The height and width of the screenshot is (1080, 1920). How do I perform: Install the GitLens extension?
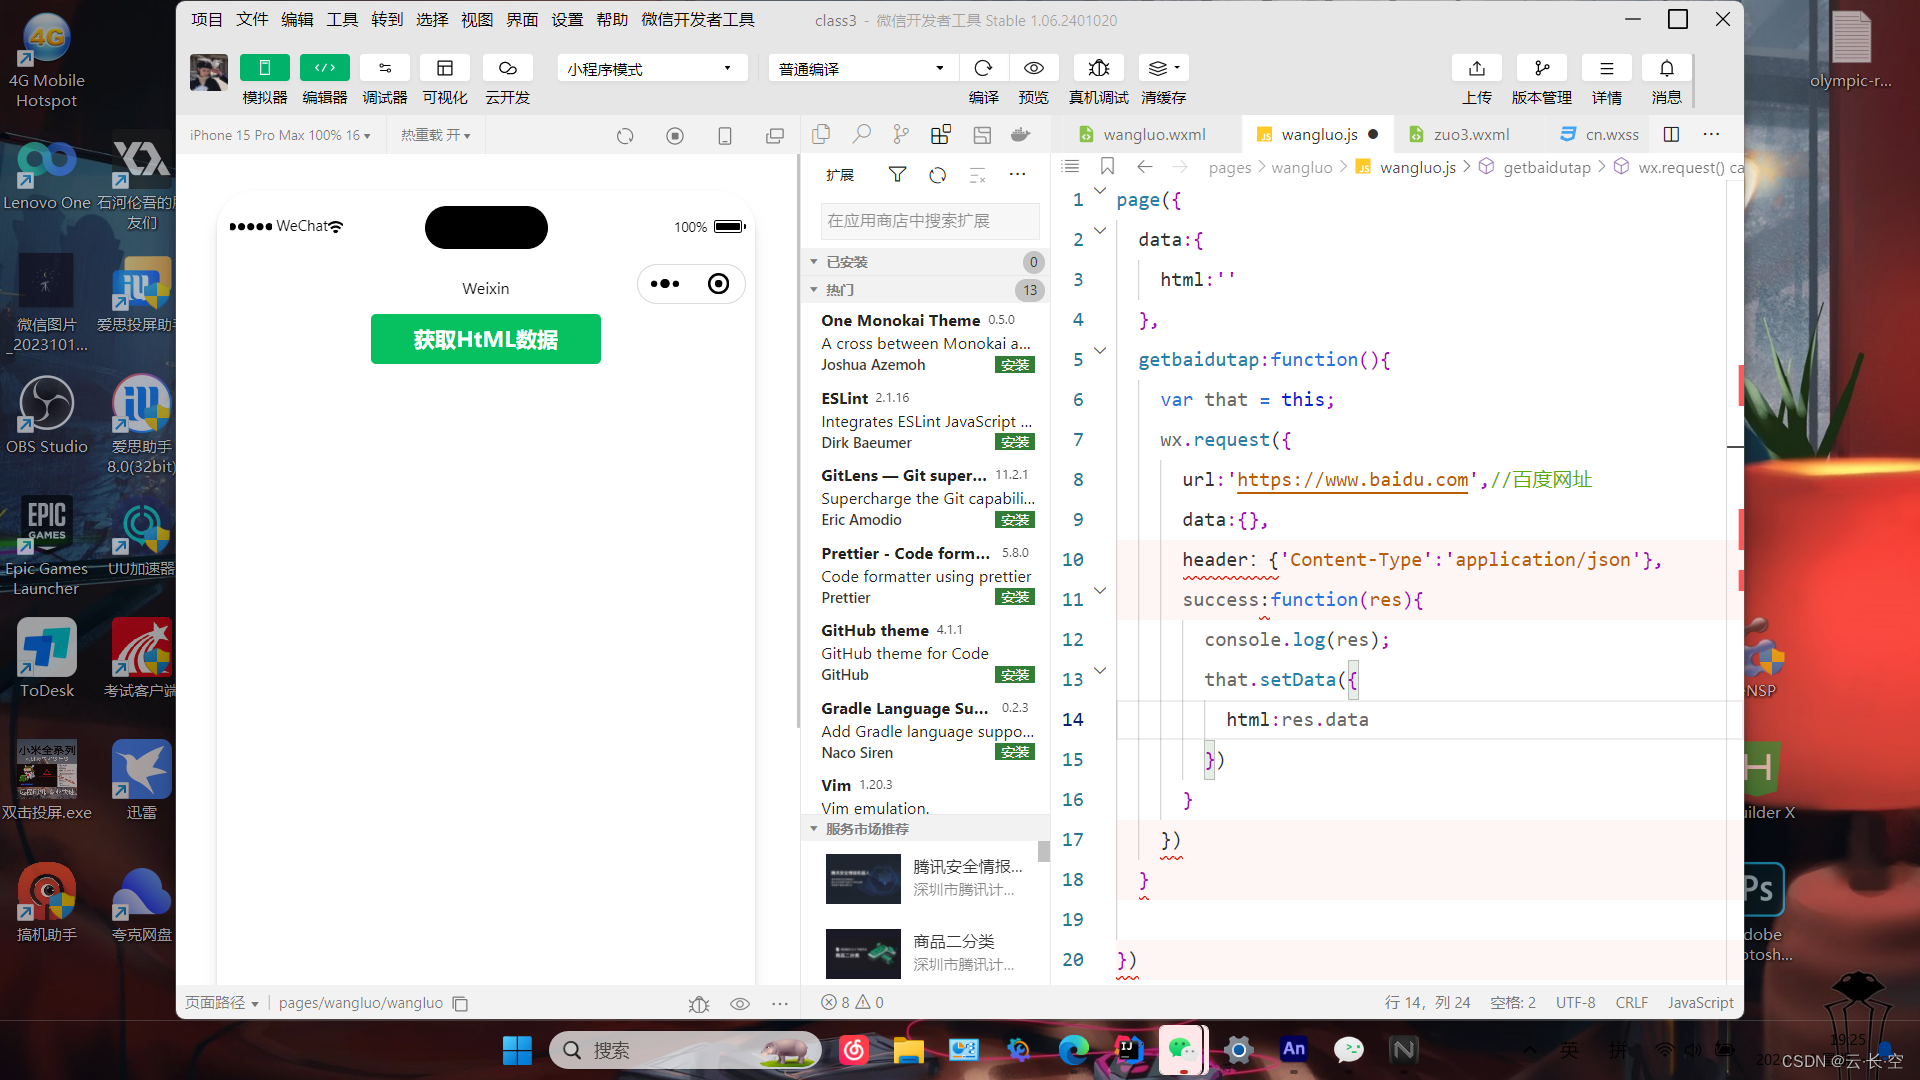[1015, 520]
